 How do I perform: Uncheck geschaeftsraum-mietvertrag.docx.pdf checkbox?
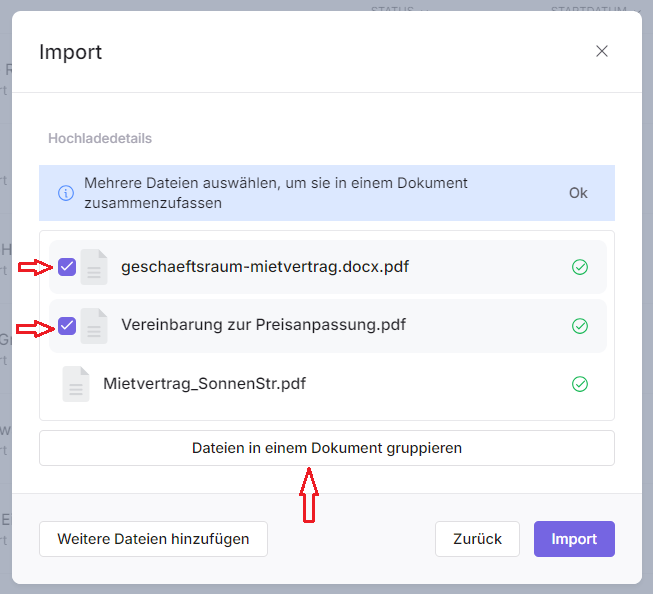[x=67, y=267]
